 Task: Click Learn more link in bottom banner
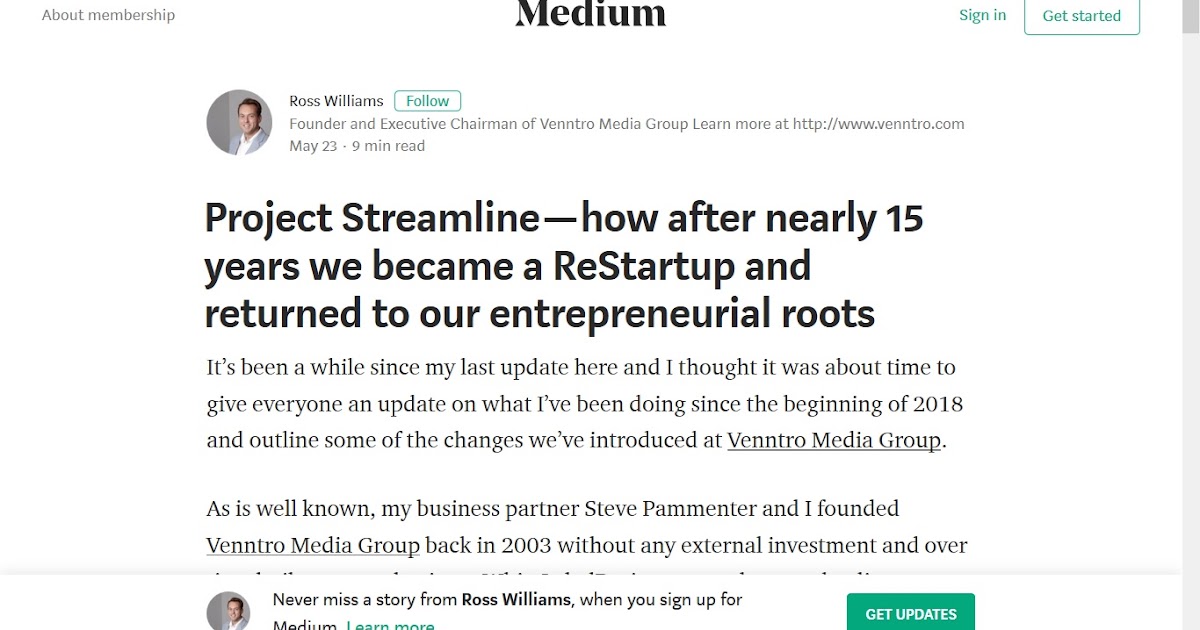point(390,625)
